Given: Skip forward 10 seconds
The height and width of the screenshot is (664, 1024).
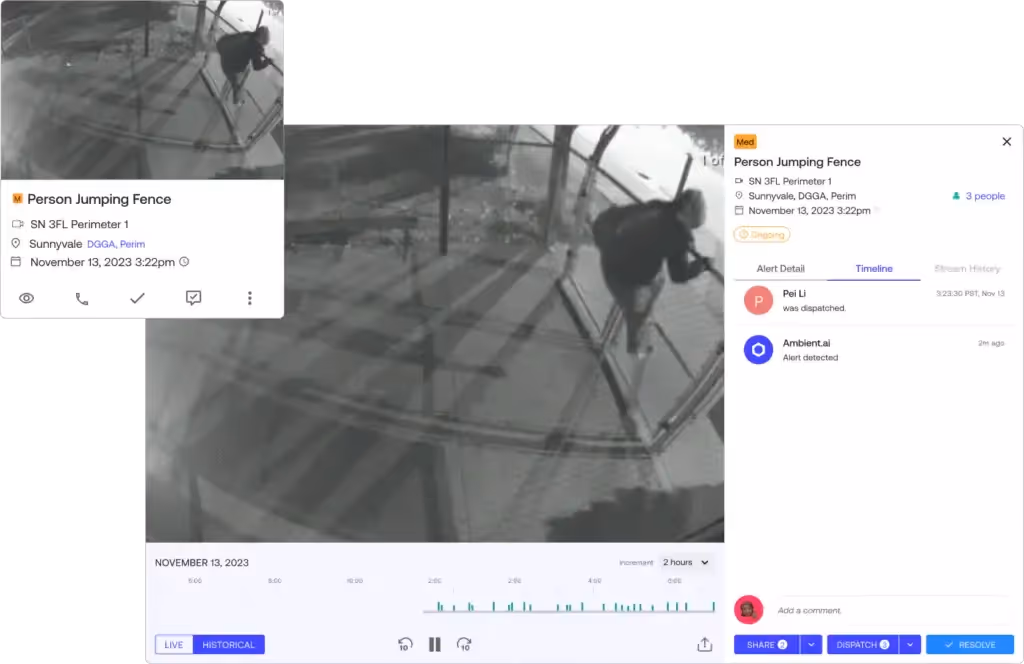Looking at the screenshot, I should [x=464, y=644].
